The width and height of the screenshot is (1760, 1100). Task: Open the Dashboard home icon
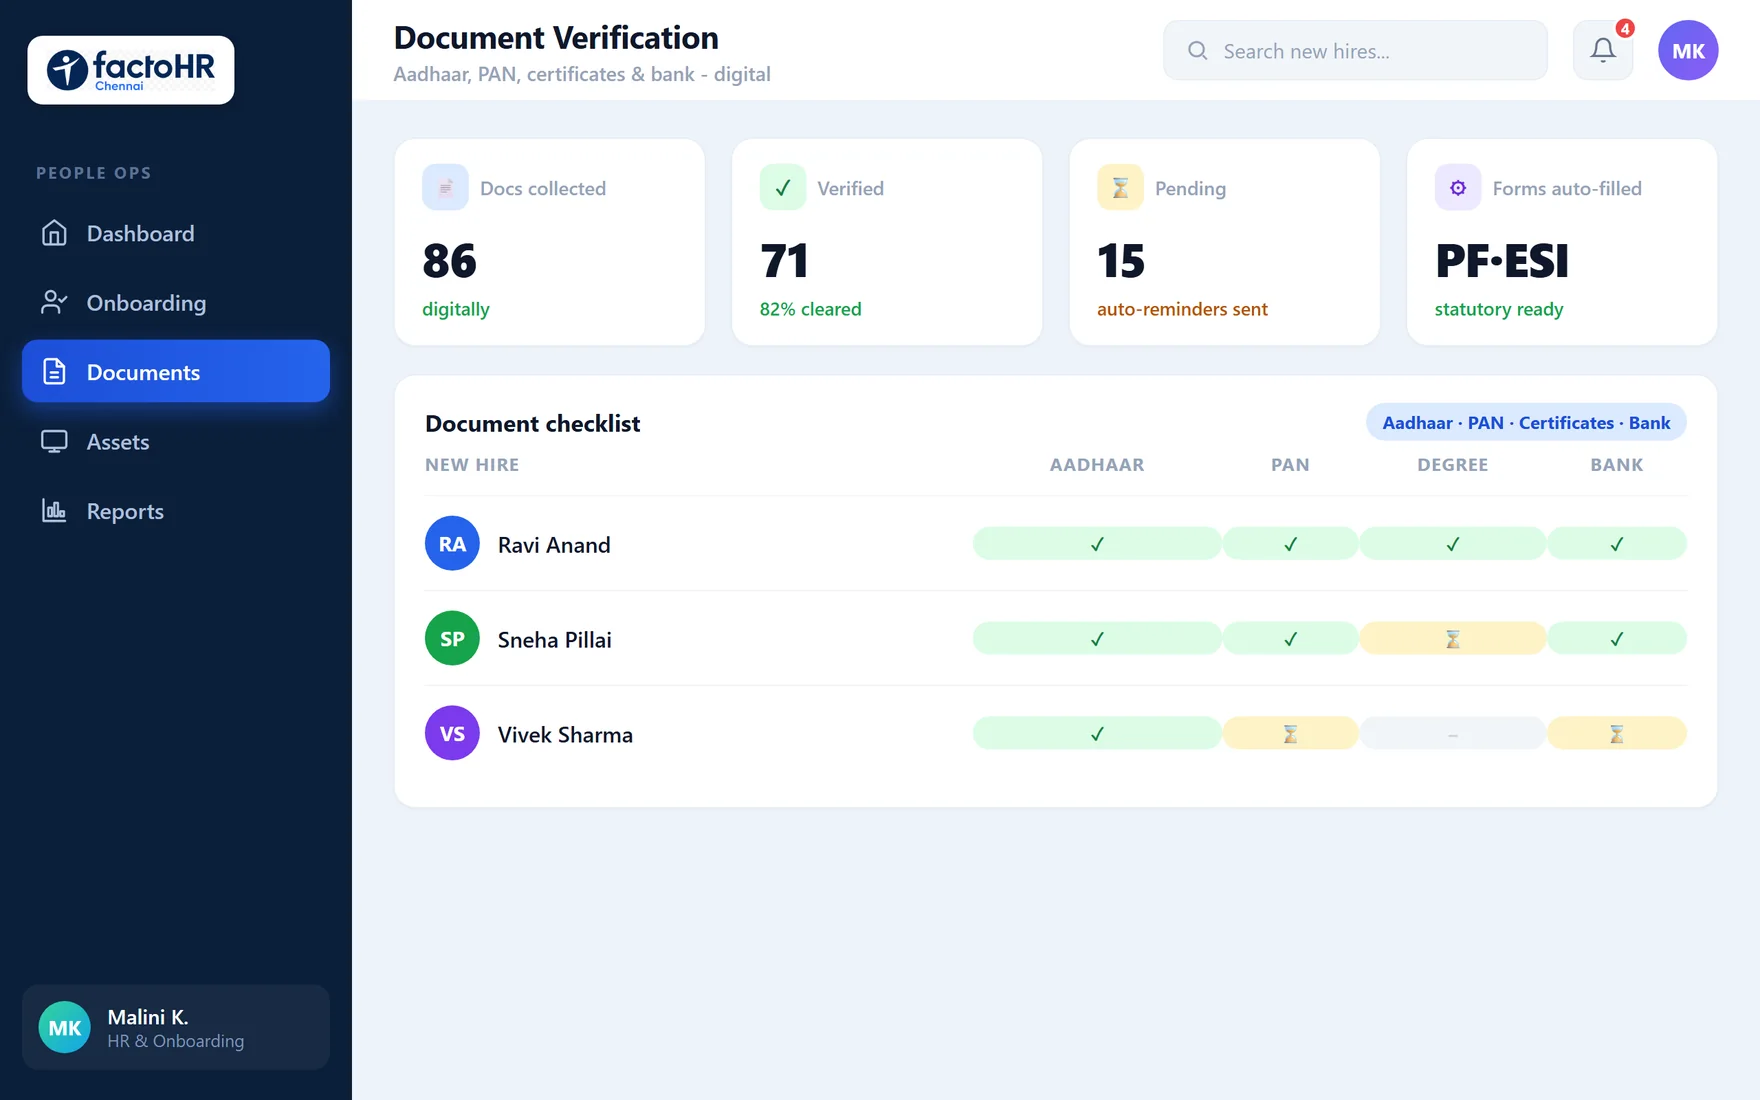coord(54,233)
